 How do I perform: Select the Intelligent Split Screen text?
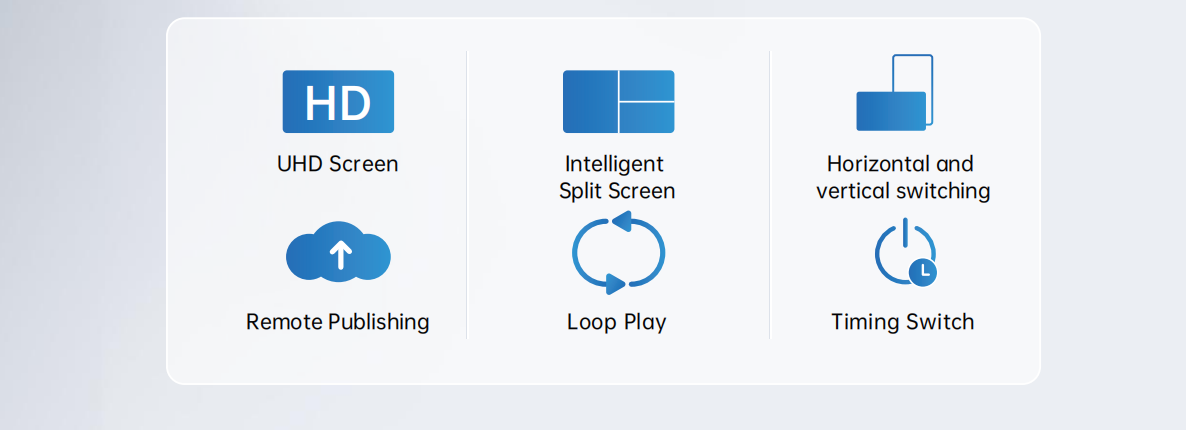pyautogui.click(x=616, y=177)
